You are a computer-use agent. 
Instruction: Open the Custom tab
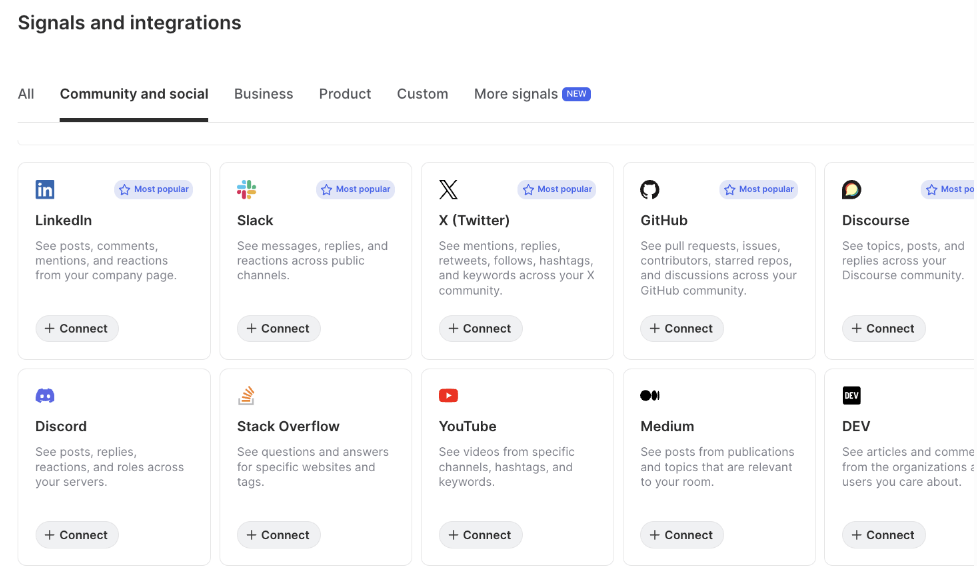[x=422, y=94]
